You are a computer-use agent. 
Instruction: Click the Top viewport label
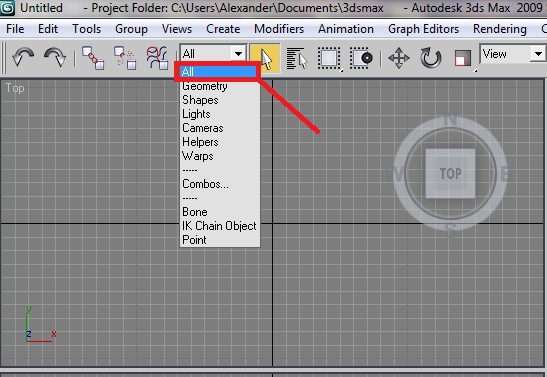coord(15,88)
